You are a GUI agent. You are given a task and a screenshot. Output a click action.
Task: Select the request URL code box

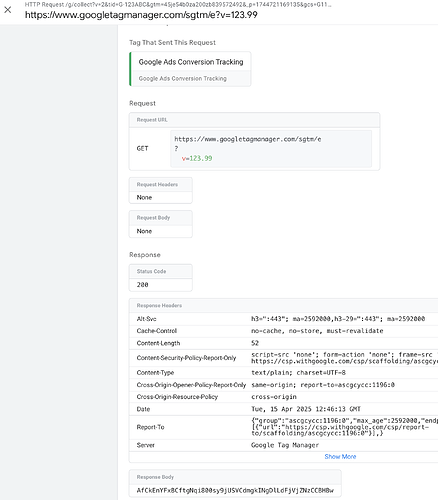(271, 149)
